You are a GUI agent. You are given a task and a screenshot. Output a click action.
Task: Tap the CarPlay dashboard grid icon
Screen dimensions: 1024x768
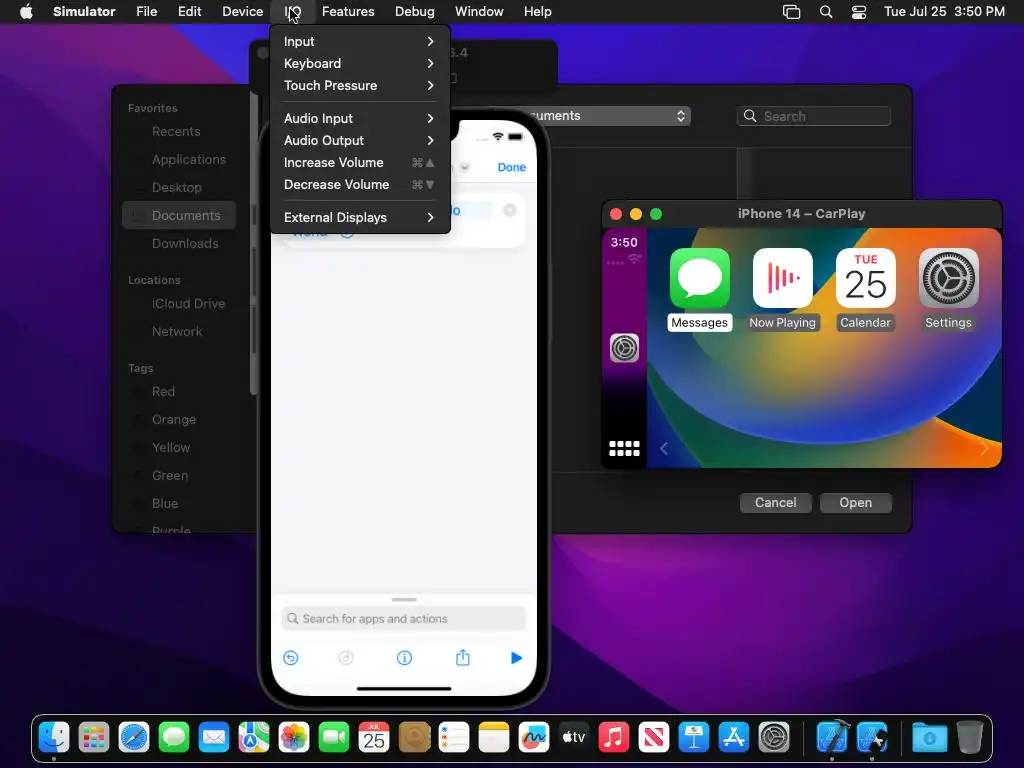(x=624, y=449)
